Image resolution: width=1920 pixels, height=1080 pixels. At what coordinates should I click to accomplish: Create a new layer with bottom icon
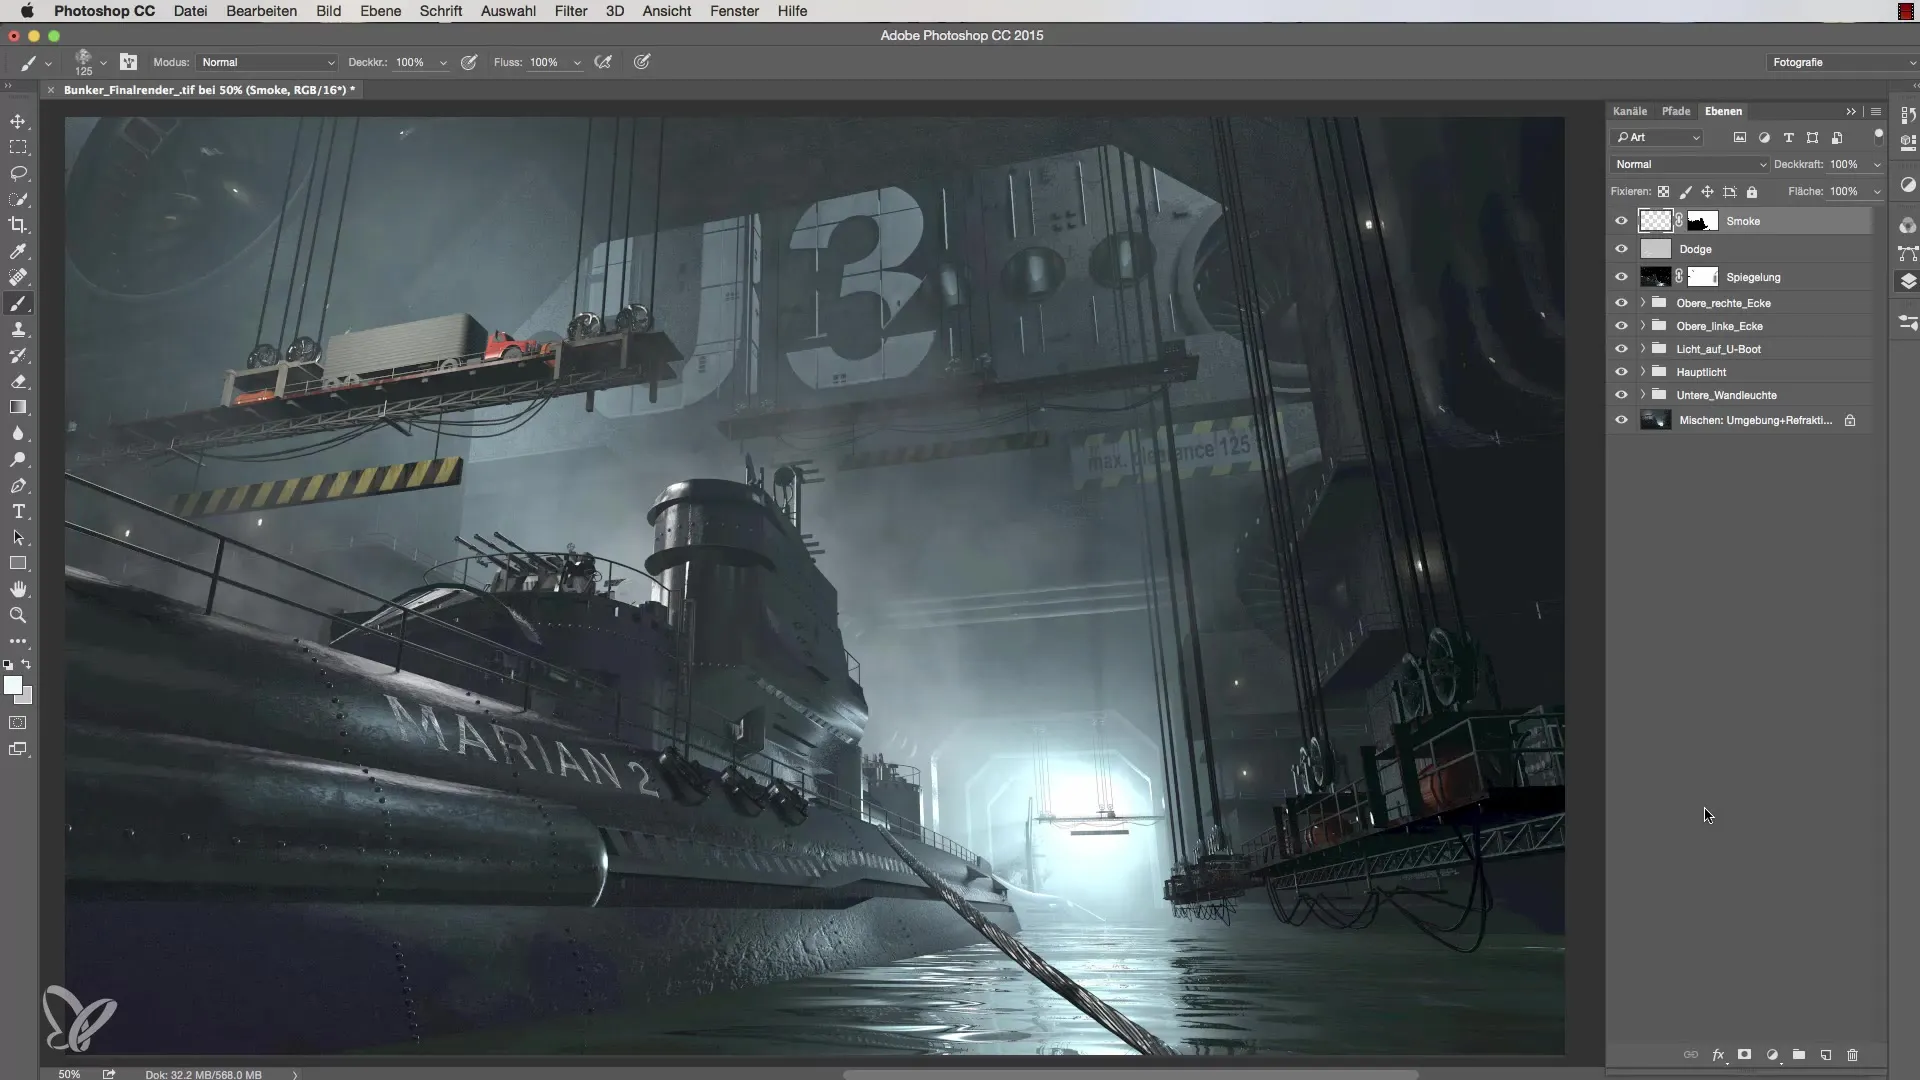click(x=1825, y=1055)
